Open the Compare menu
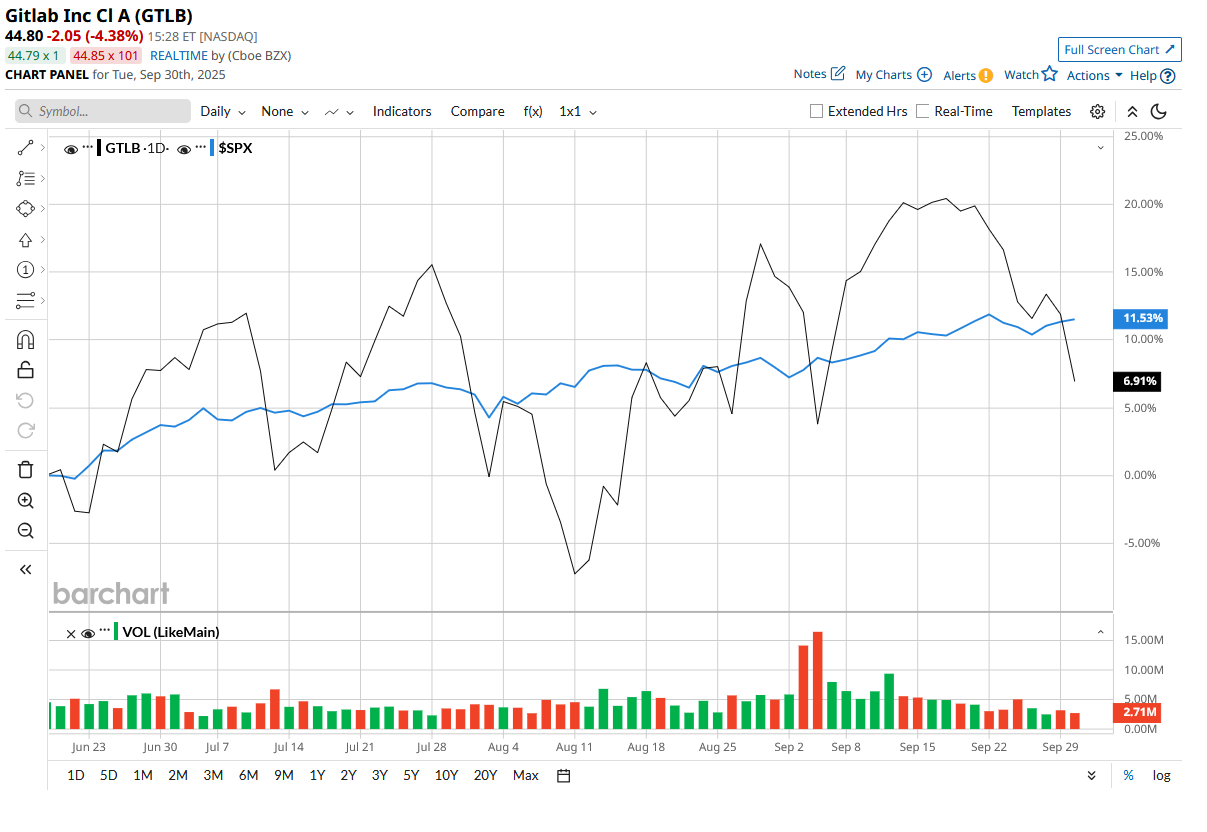Viewport: 1207px width, 832px height. 477,111
